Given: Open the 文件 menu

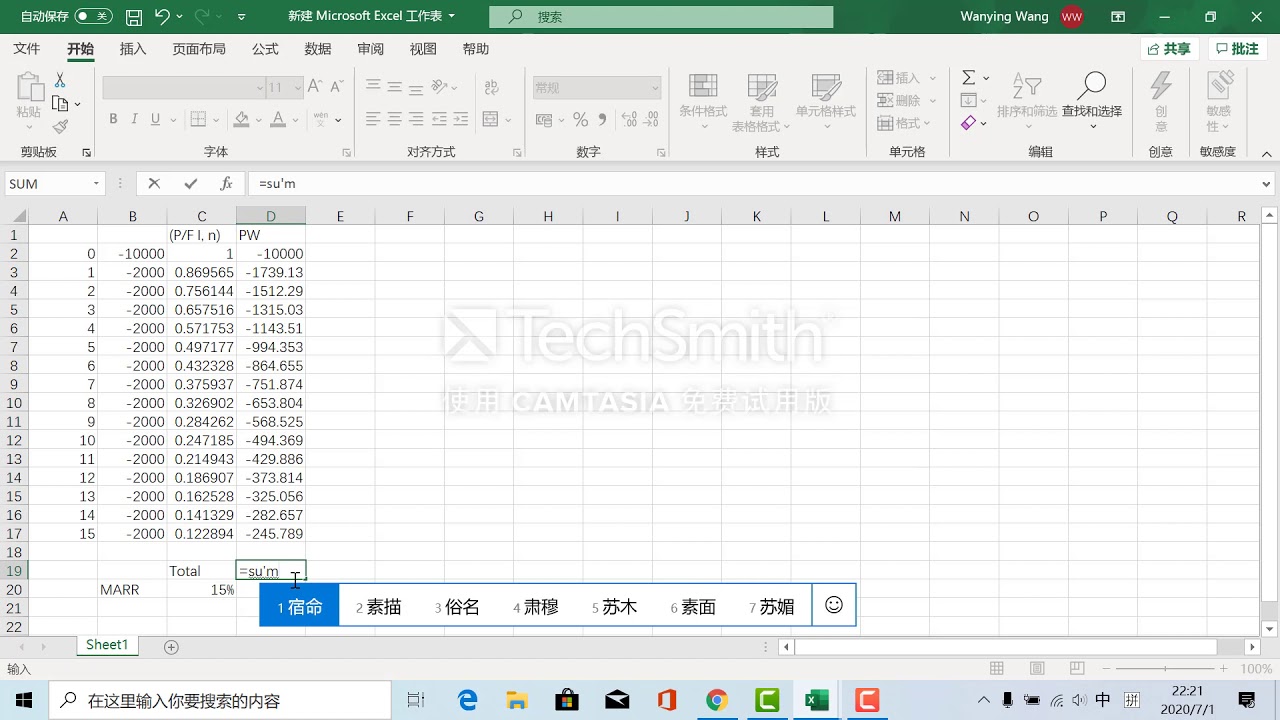Looking at the screenshot, I should point(27,49).
